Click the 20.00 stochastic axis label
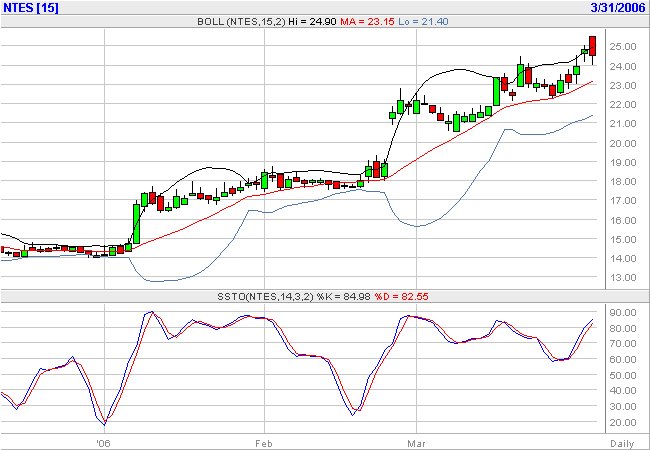This screenshot has width=650, height=450. coord(623,423)
